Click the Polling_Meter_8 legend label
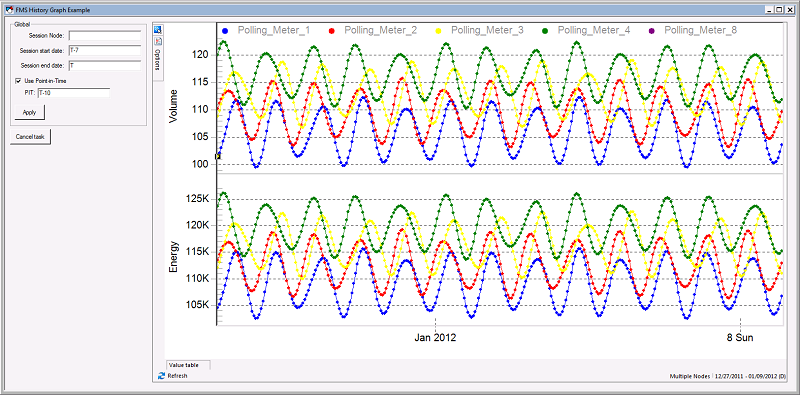Screen dimensions: 800x395 (701, 31)
